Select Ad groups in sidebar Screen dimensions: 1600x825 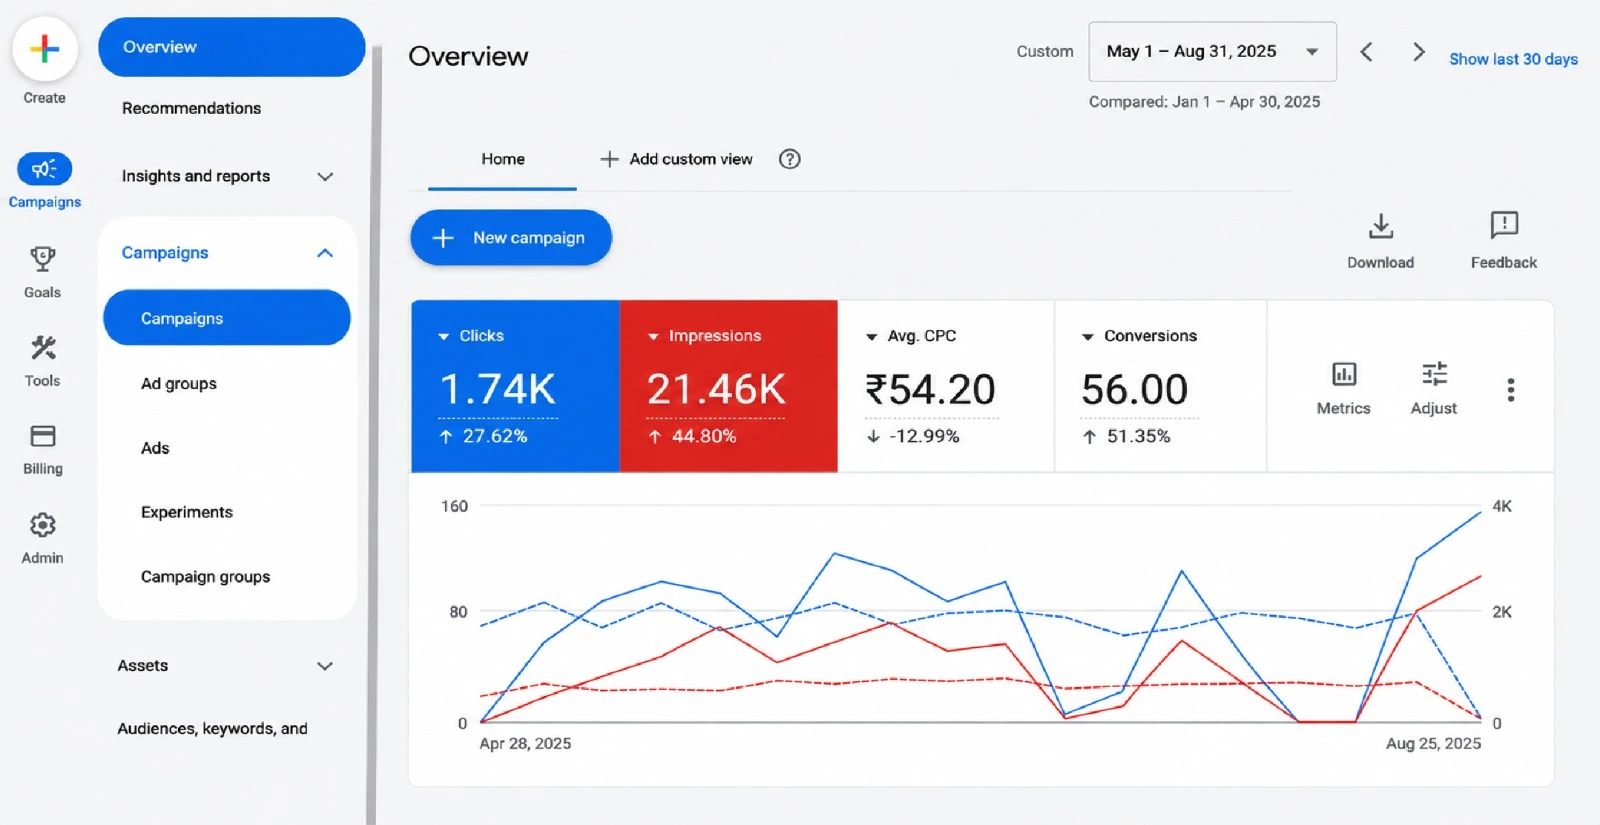coord(179,384)
